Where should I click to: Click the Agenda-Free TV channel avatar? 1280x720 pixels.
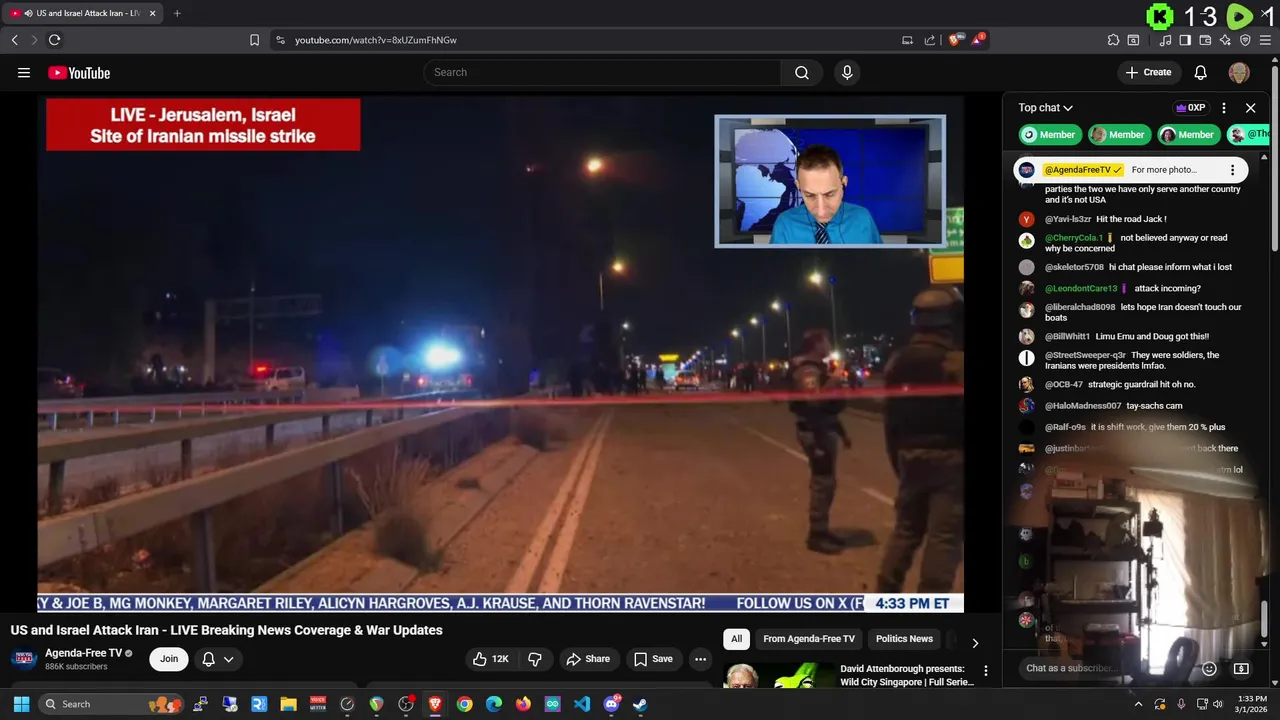coord(24,659)
